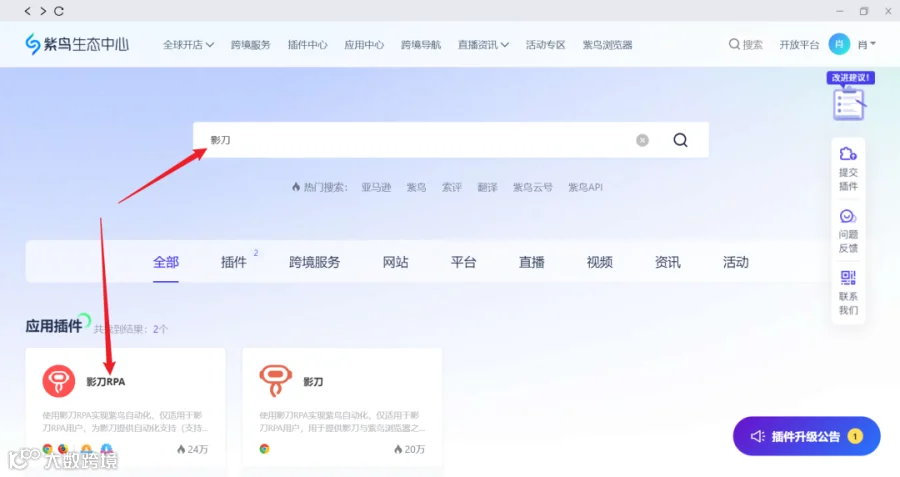Search hot keyword 翻译
Image resolution: width=900 pixels, height=477 pixels.
click(x=487, y=187)
